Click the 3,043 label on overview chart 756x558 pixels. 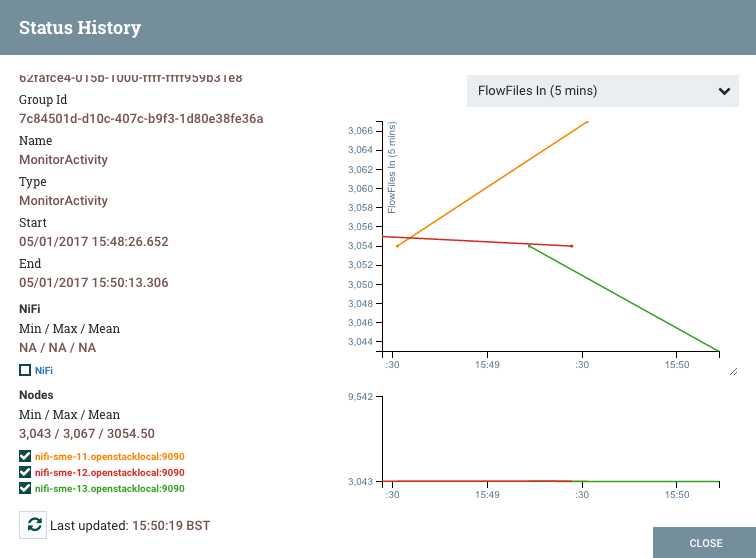pyautogui.click(x=360, y=482)
